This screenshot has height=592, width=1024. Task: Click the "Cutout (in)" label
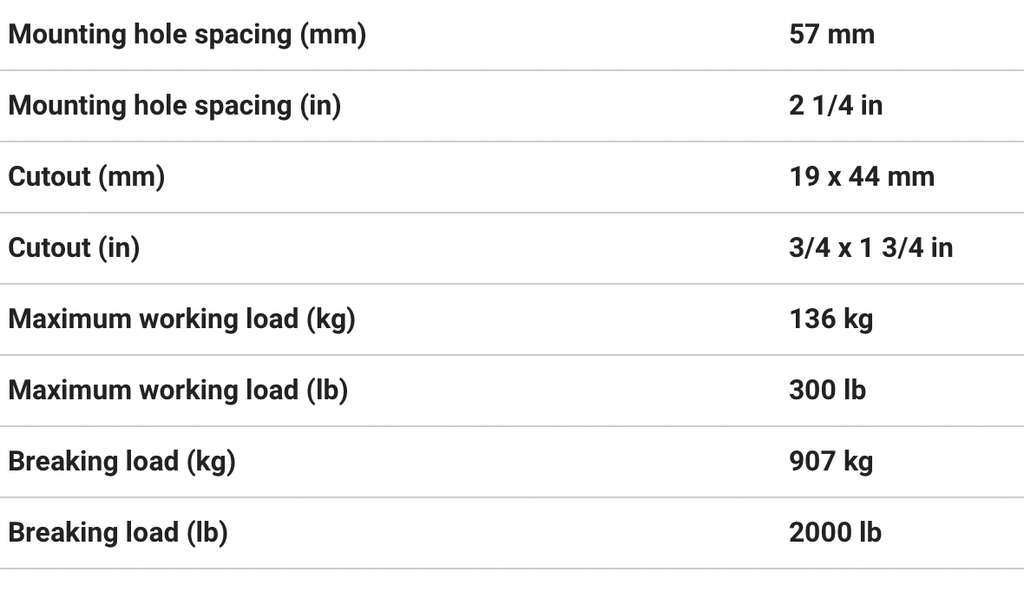(x=74, y=248)
